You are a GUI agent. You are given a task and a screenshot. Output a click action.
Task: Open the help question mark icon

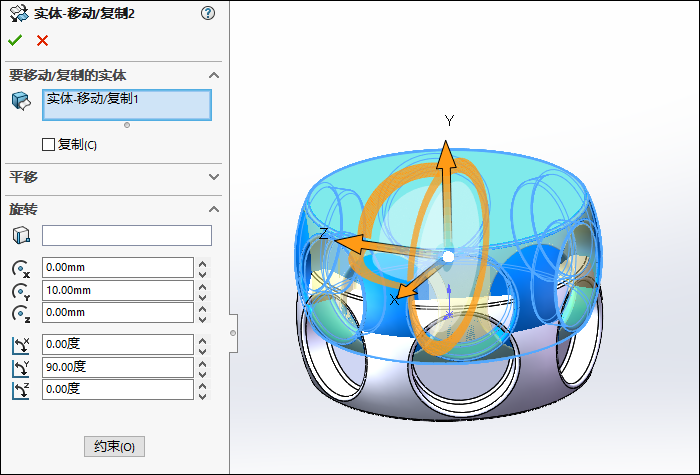click(208, 13)
